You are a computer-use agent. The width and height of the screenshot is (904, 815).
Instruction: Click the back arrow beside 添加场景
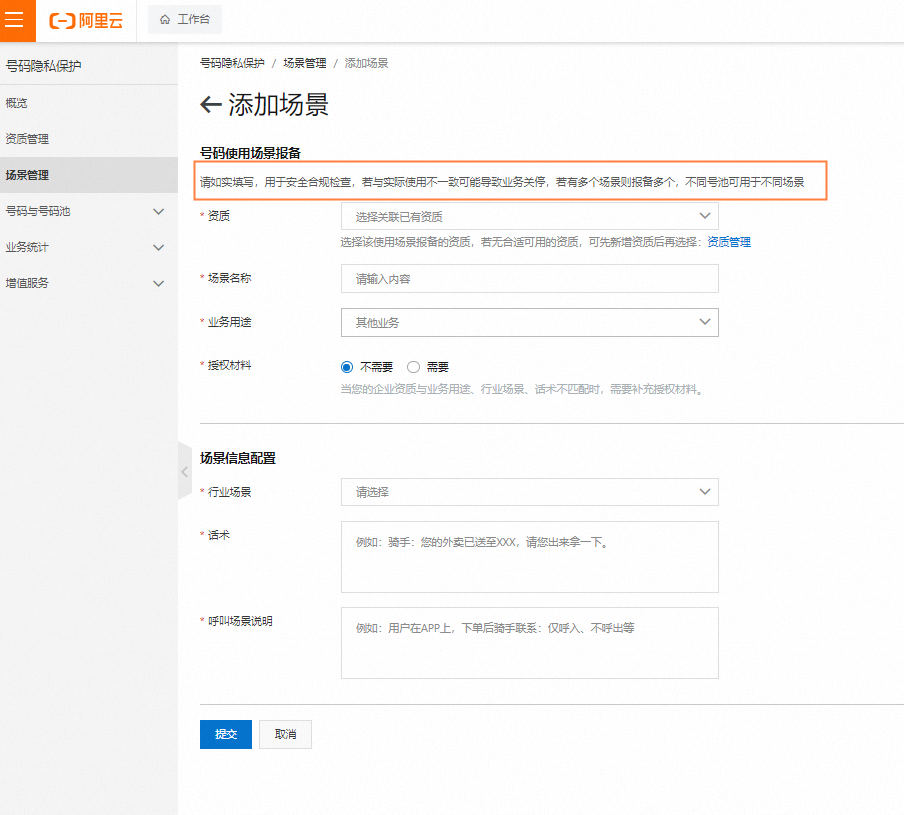point(210,105)
